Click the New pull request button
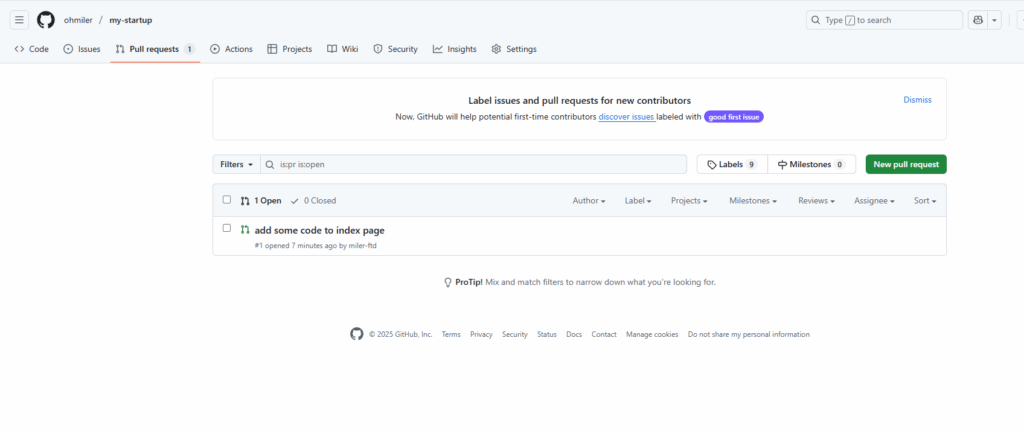Image resolution: width=1024 pixels, height=431 pixels. [905, 164]
